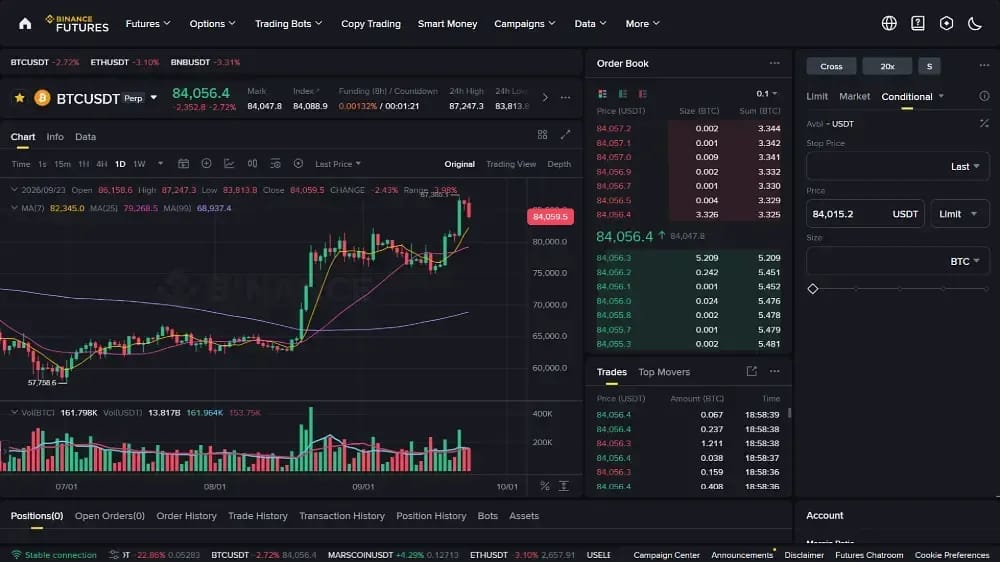Expand more time intervals dropdown

click(160, 164)
